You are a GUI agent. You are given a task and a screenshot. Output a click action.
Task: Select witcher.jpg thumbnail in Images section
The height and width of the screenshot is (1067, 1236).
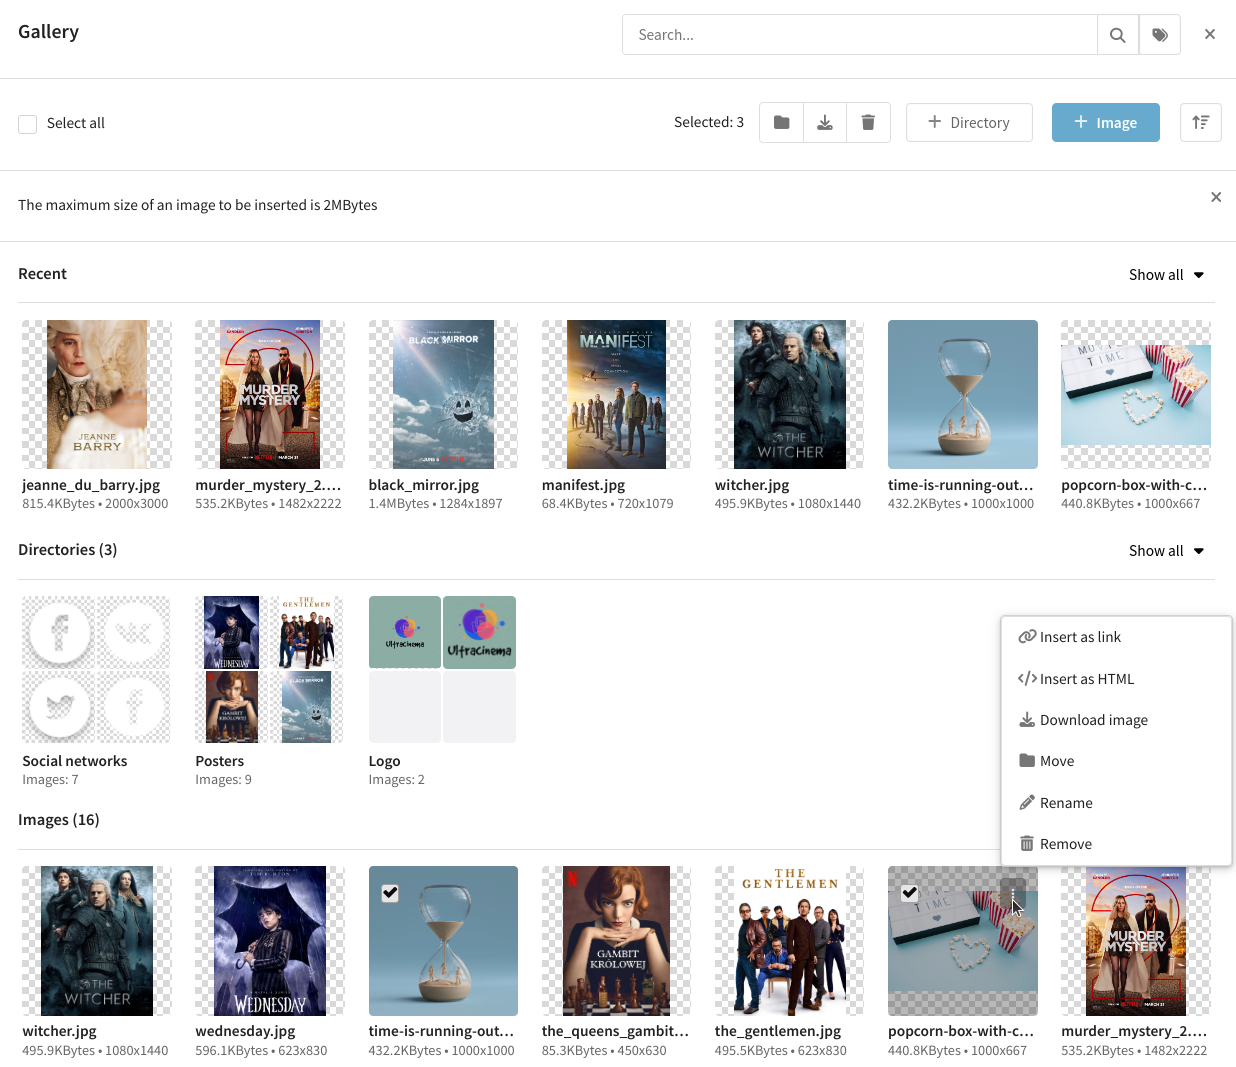pos(97,941)
